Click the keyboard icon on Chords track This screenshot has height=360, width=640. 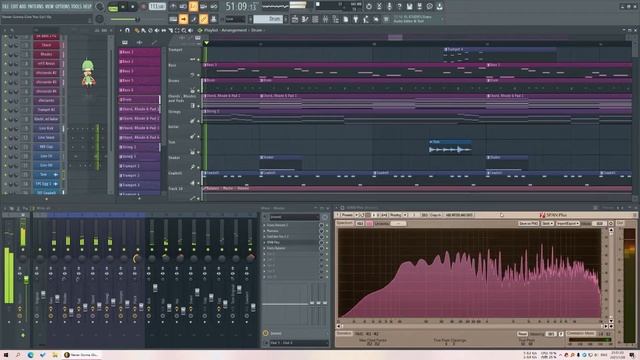(x=192, y=105)
